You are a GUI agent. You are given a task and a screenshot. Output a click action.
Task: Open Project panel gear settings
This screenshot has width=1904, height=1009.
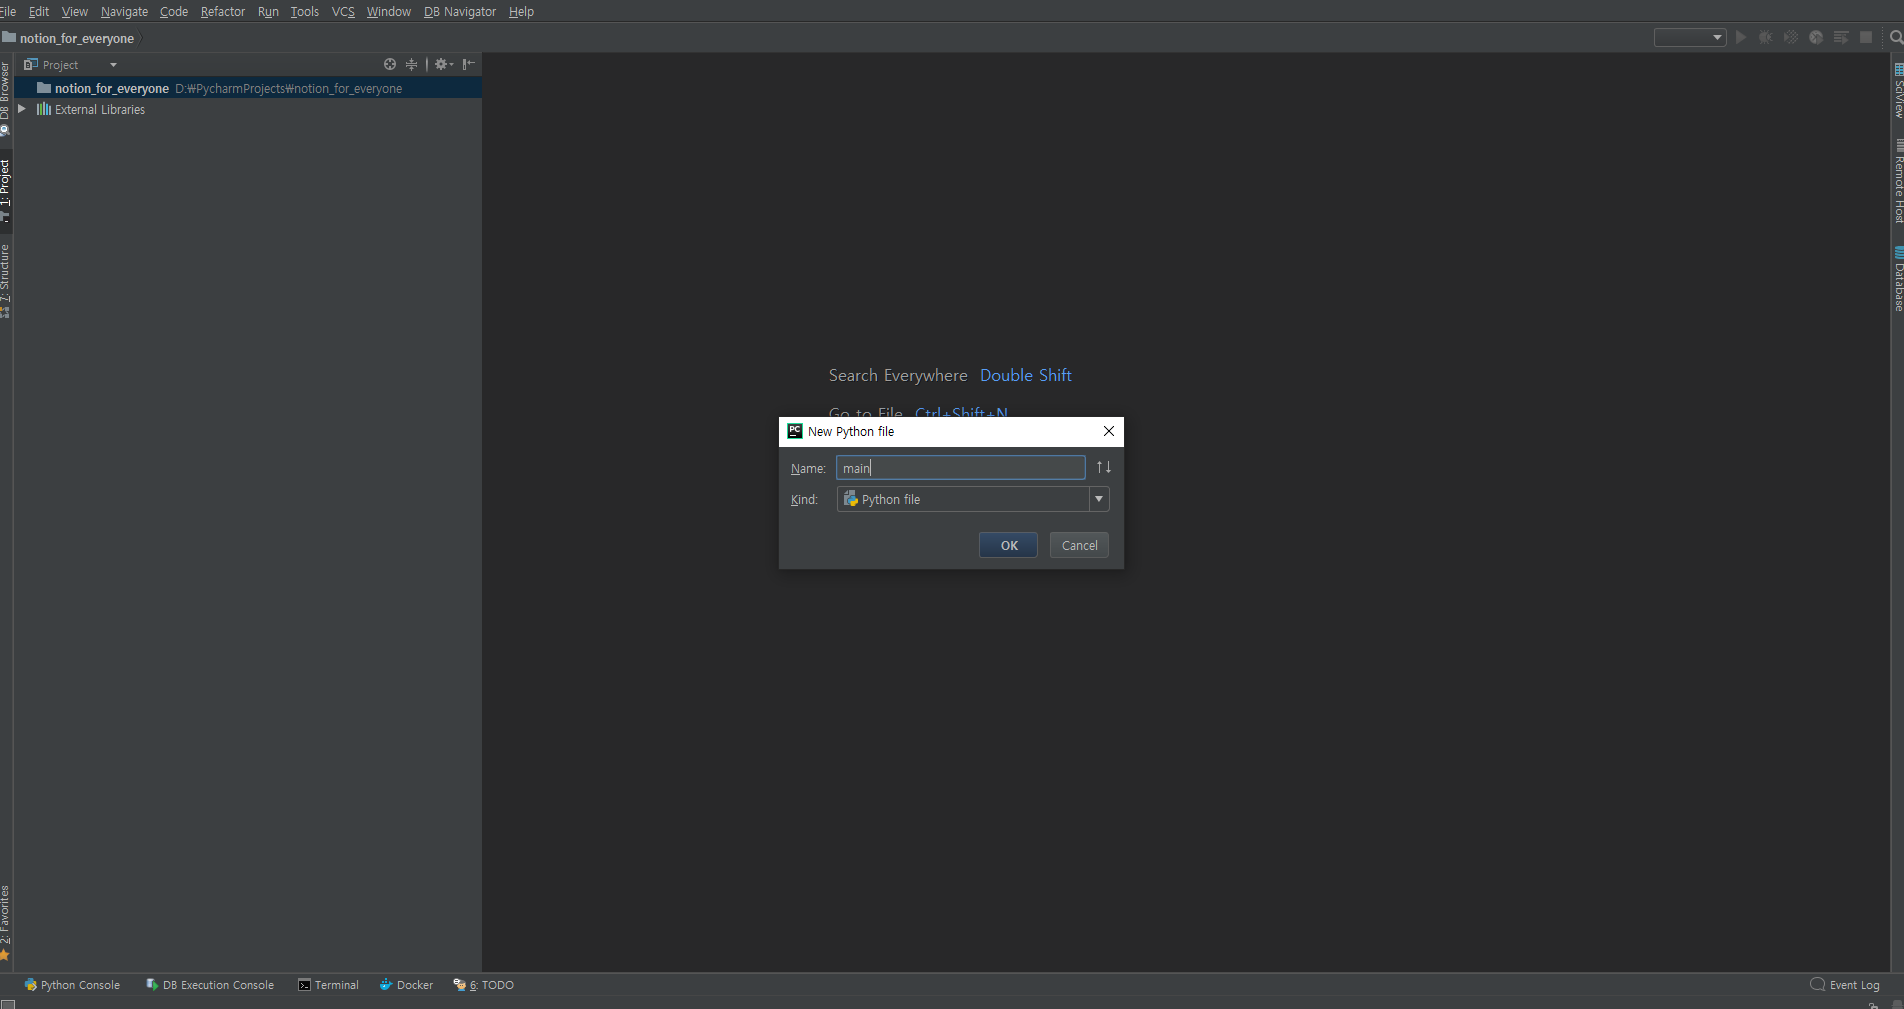click(443, 64)
